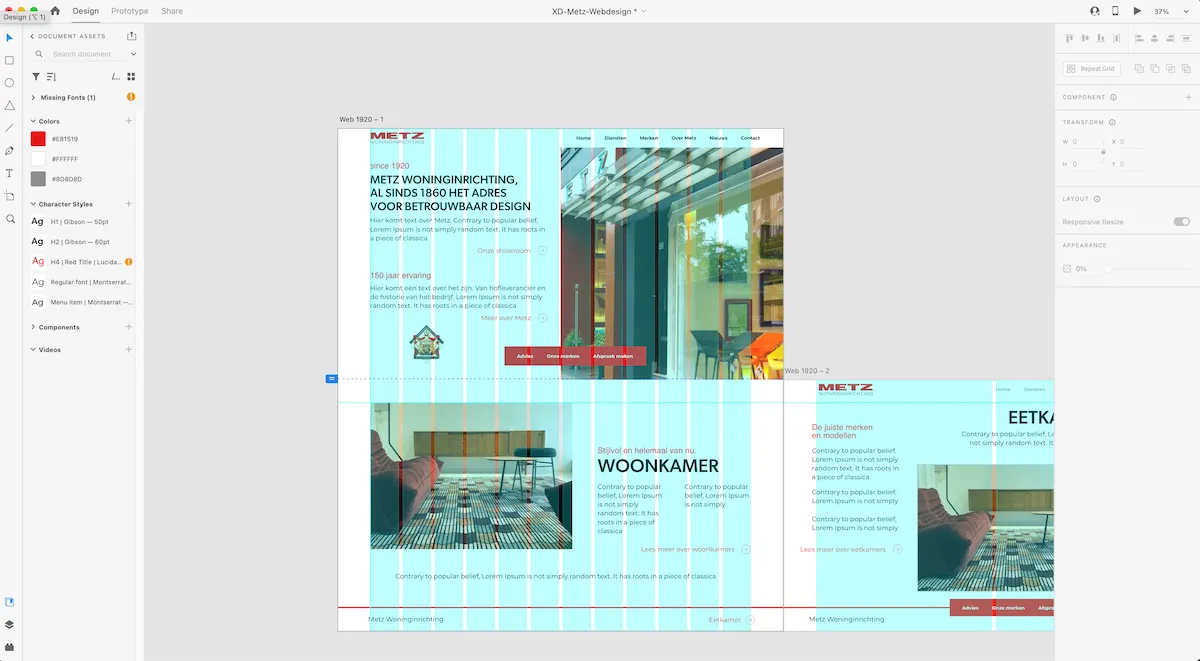The width and height of the screenshot is (1200, 661).
Task: Toggle the width-height aspect lock
Action: pos(1103,152)
